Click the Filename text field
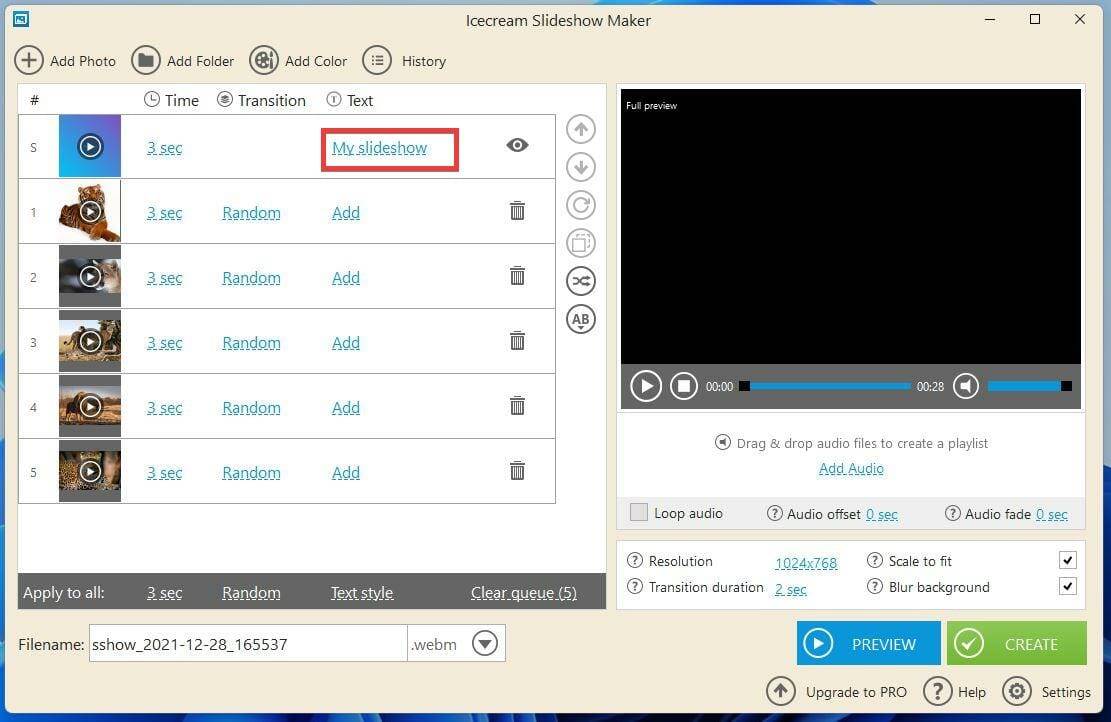This screenshot has width=1111, height=722. pyautogui.click(x=247, y=644)
